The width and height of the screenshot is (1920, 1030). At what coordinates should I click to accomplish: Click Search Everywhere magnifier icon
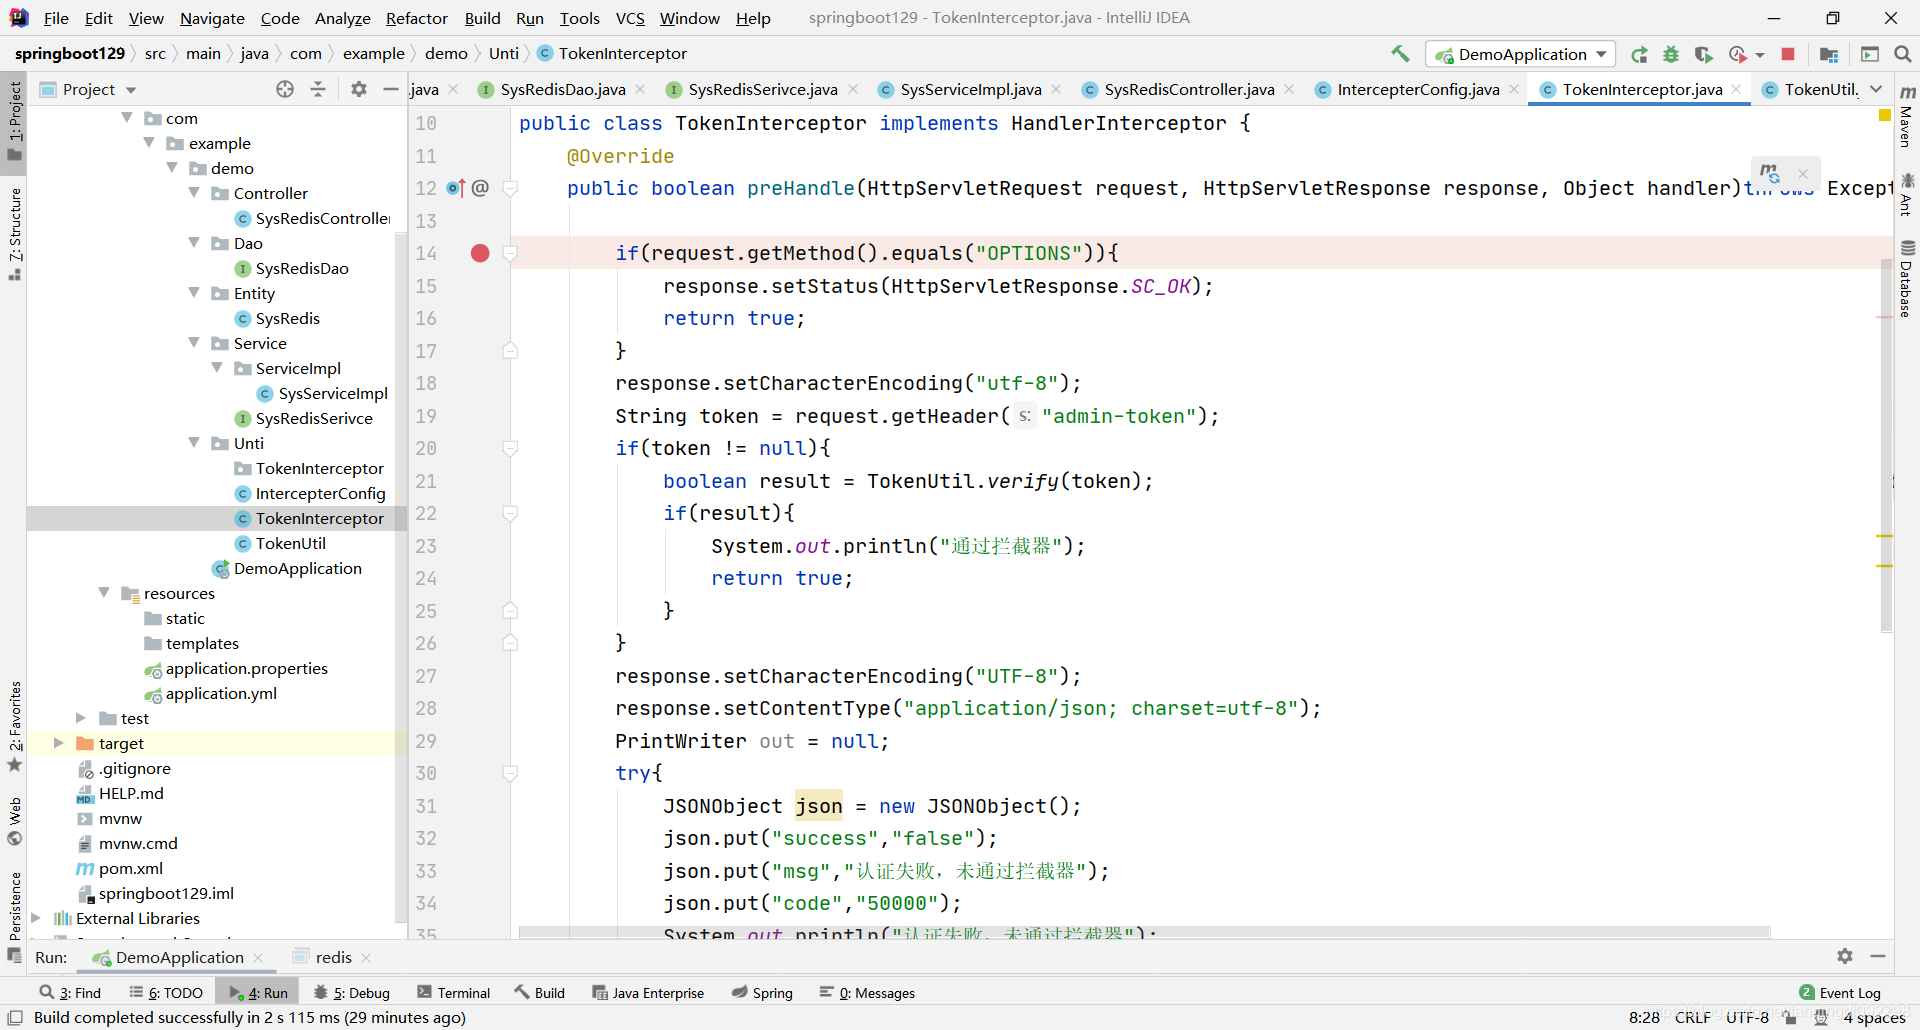1903,54
